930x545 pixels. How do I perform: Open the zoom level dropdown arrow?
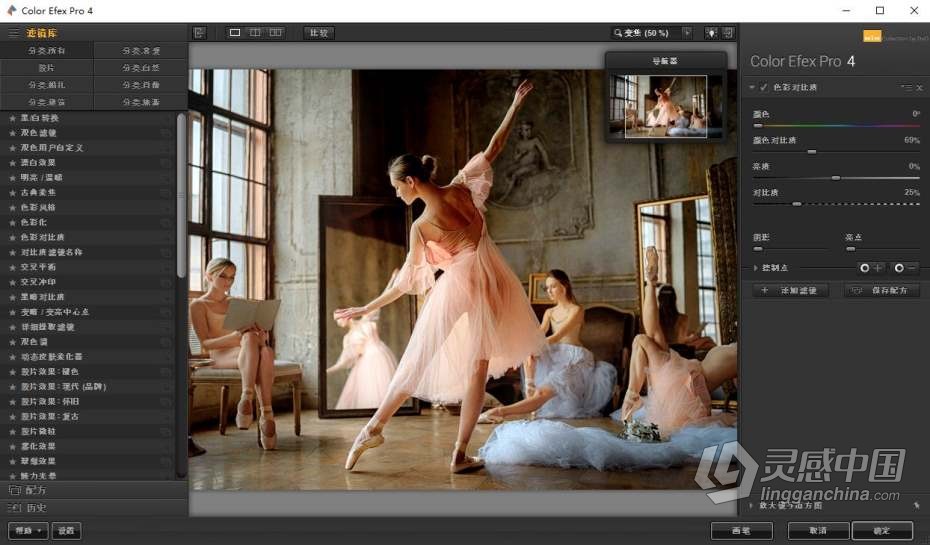(687, 33)
